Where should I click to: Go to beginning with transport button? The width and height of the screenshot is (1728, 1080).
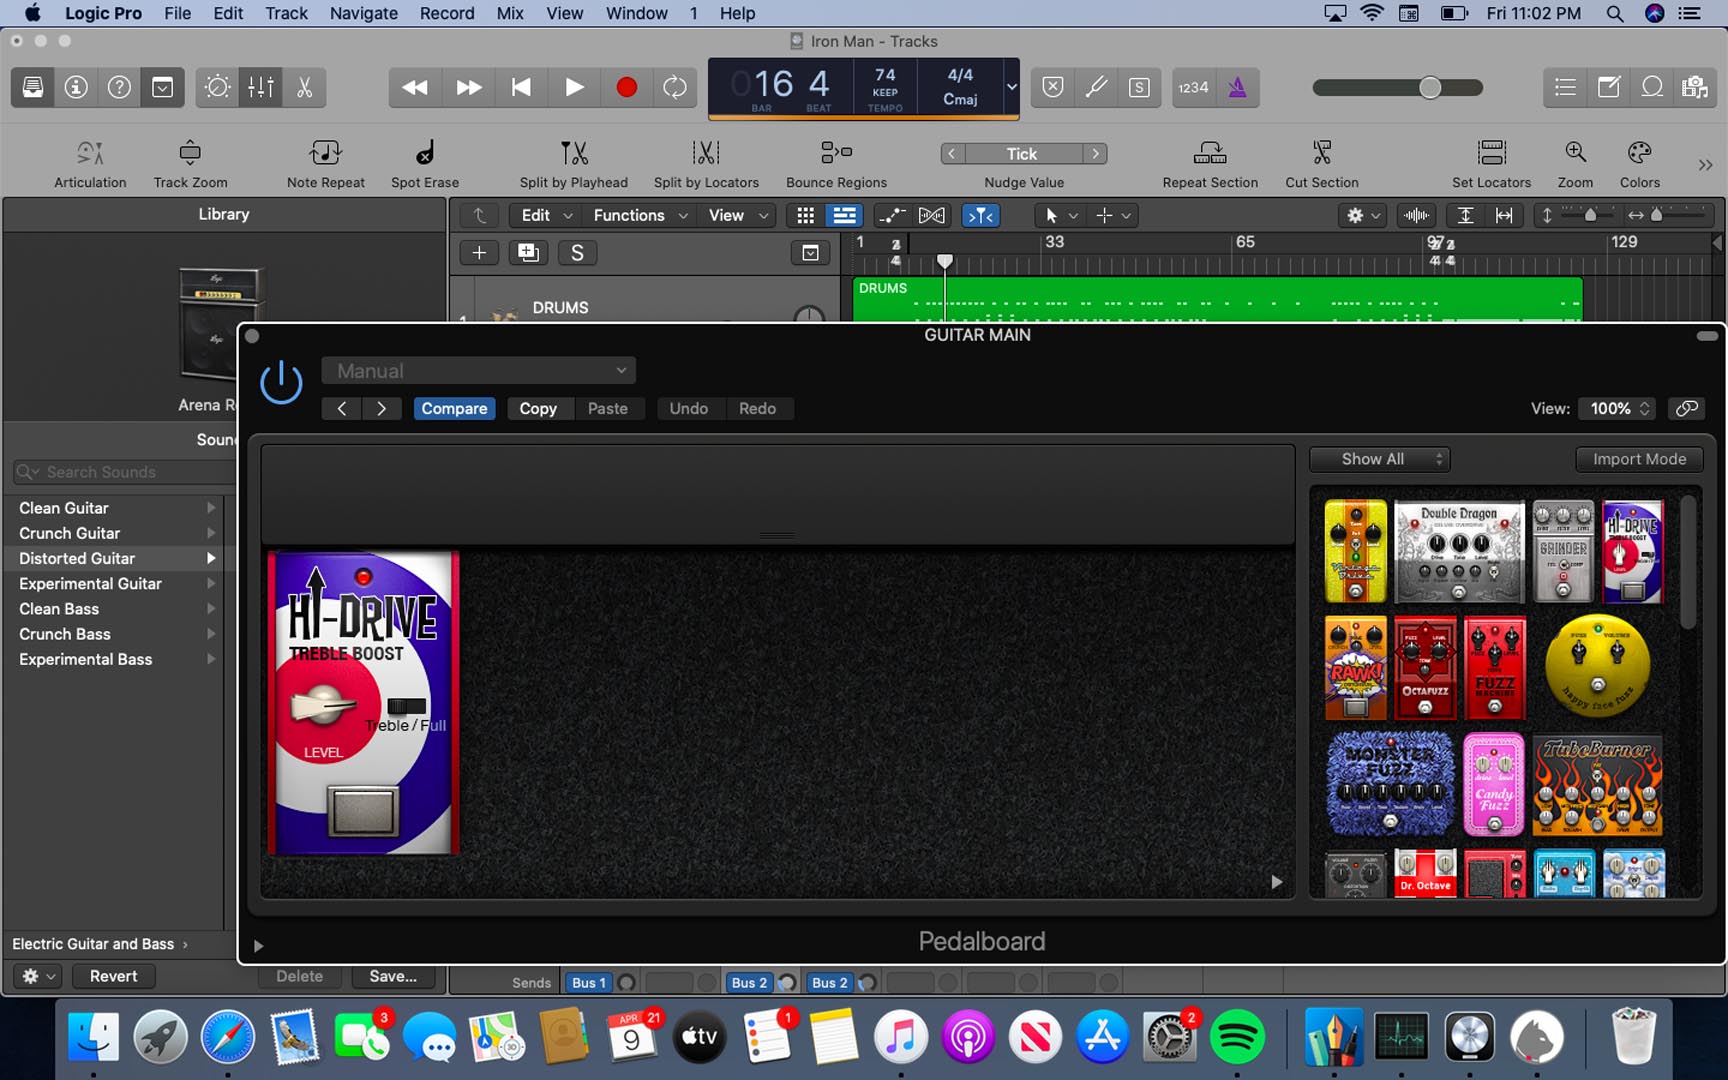[x=521, y=87]
